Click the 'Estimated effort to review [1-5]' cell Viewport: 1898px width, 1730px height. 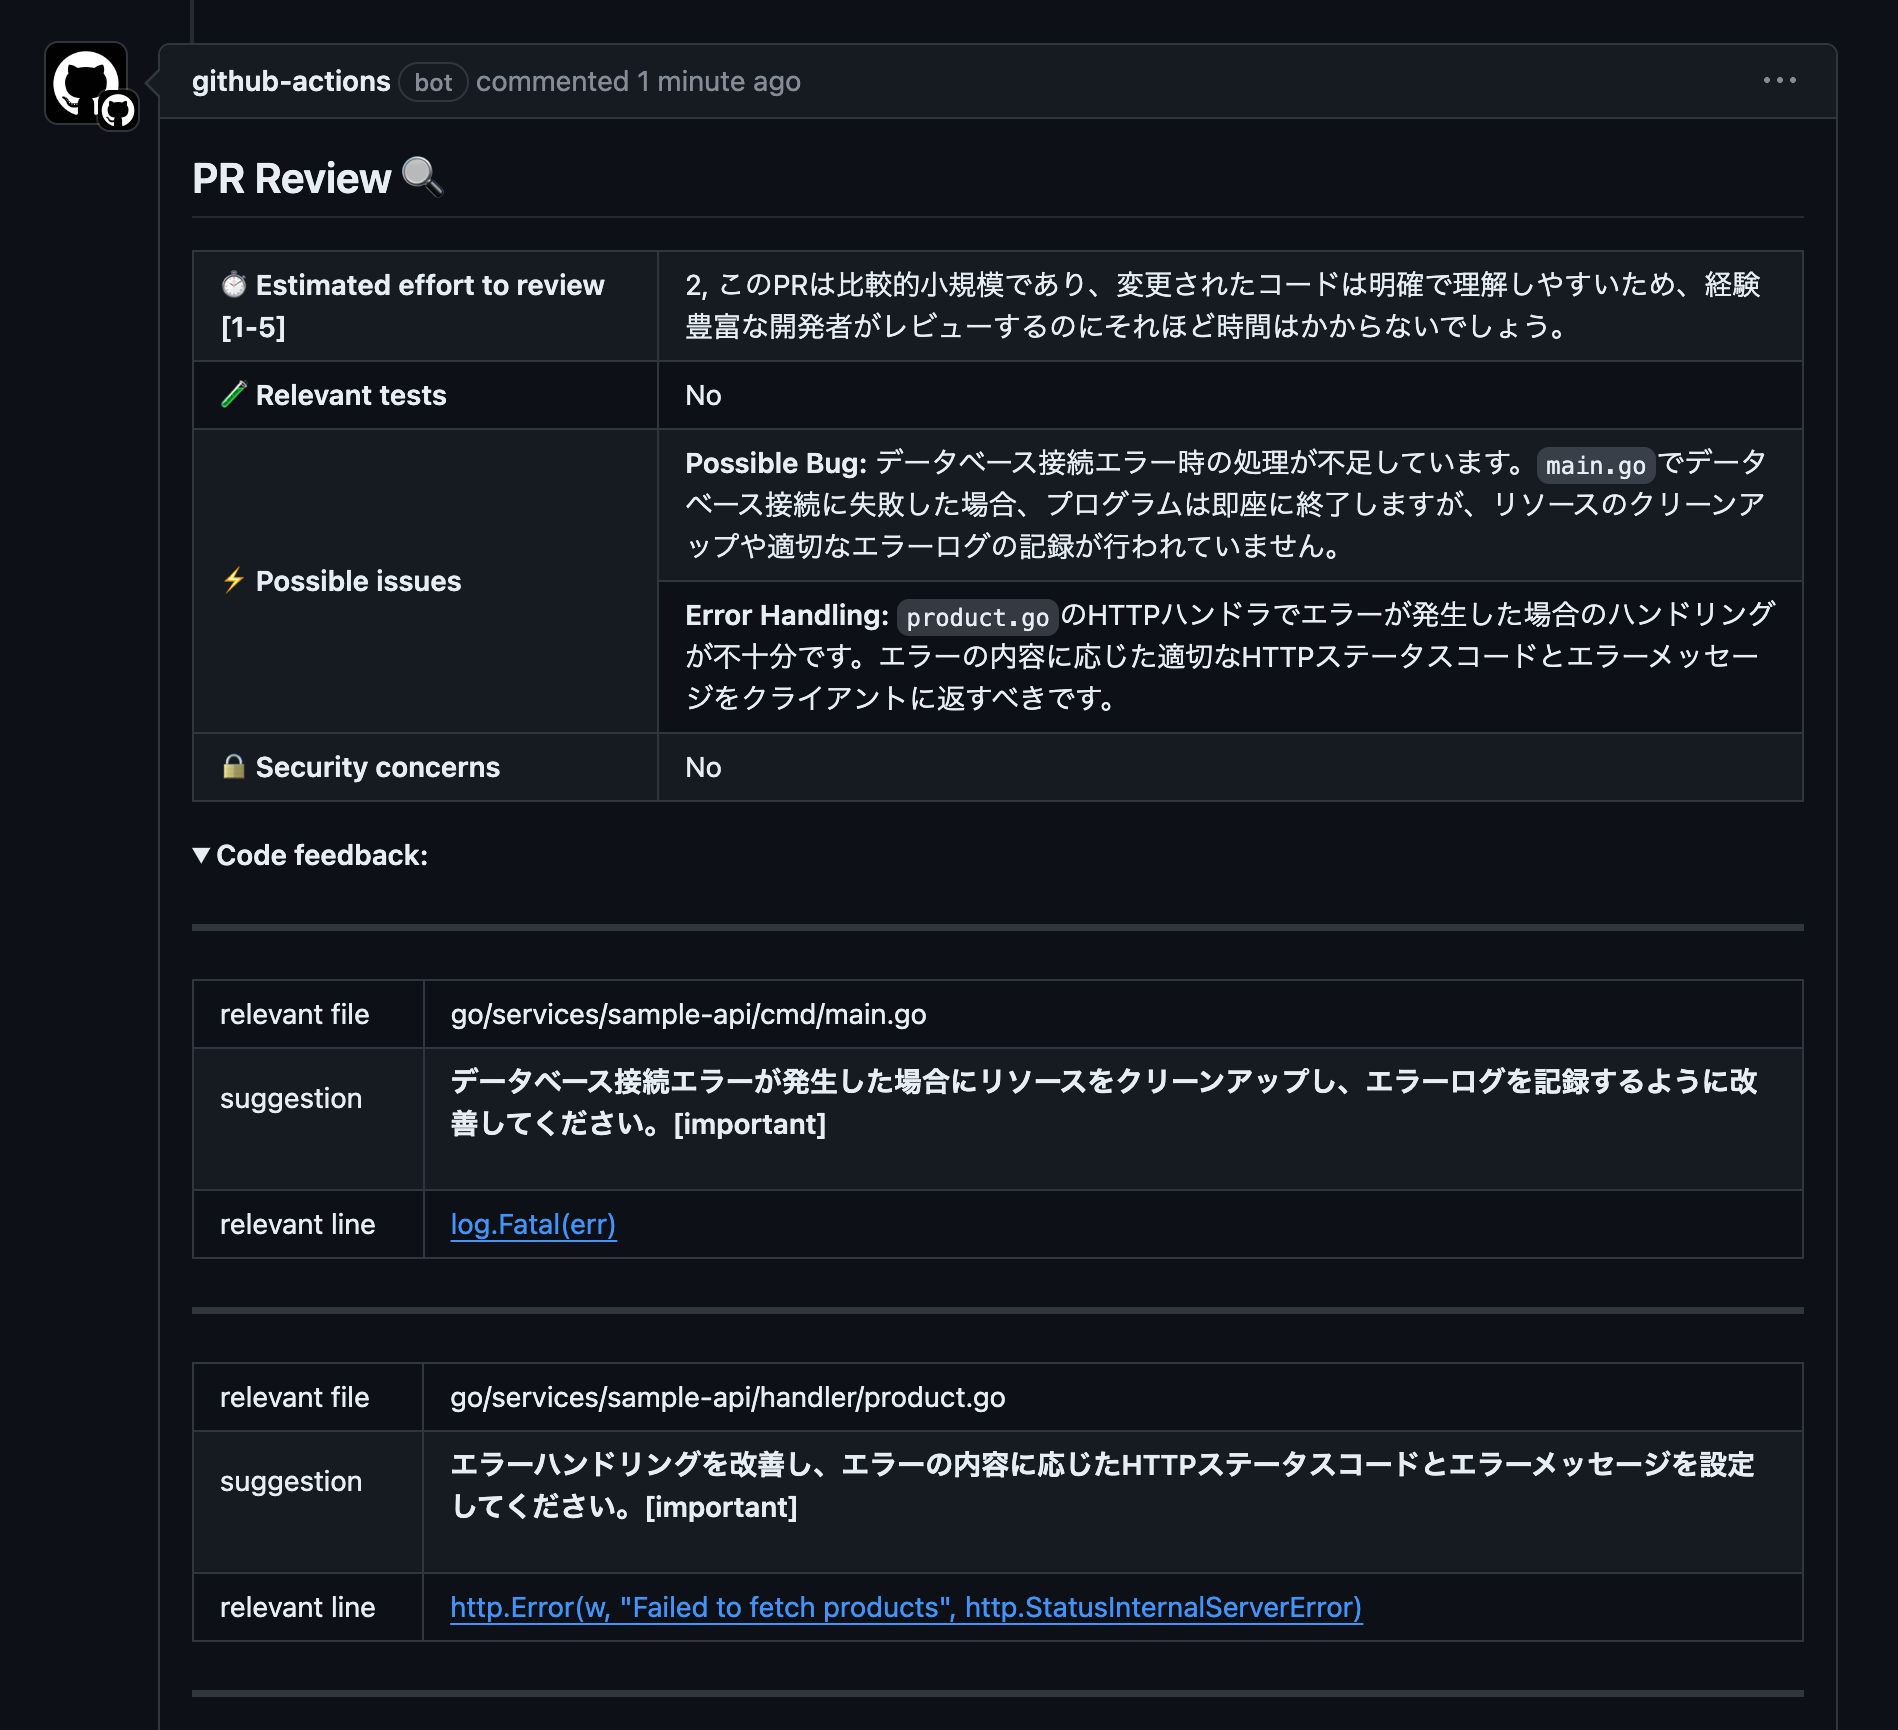(x=425, y=306)
